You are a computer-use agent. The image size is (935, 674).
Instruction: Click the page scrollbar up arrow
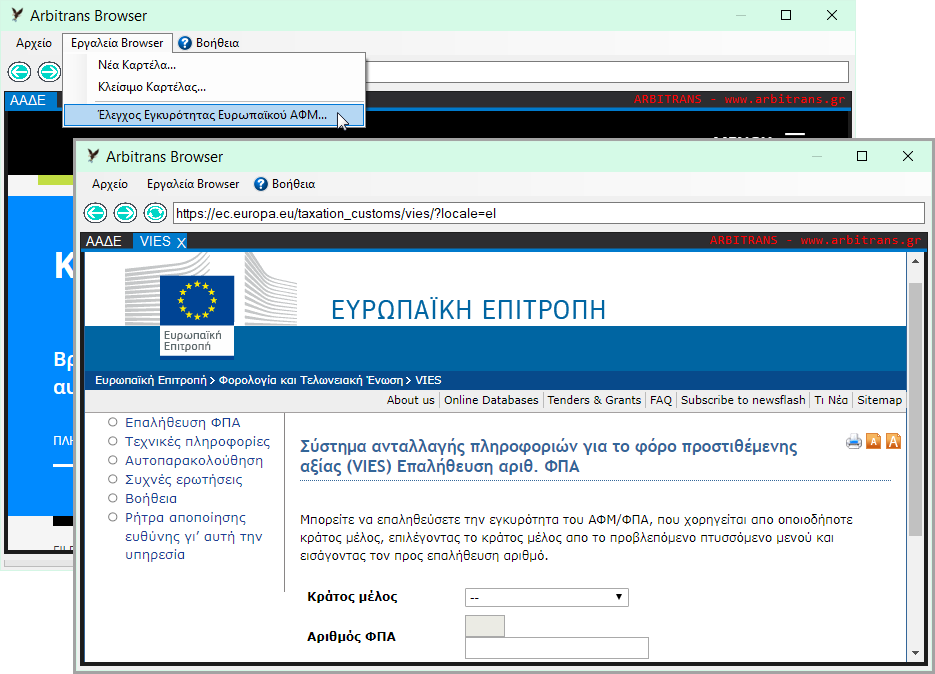(915, 261)
